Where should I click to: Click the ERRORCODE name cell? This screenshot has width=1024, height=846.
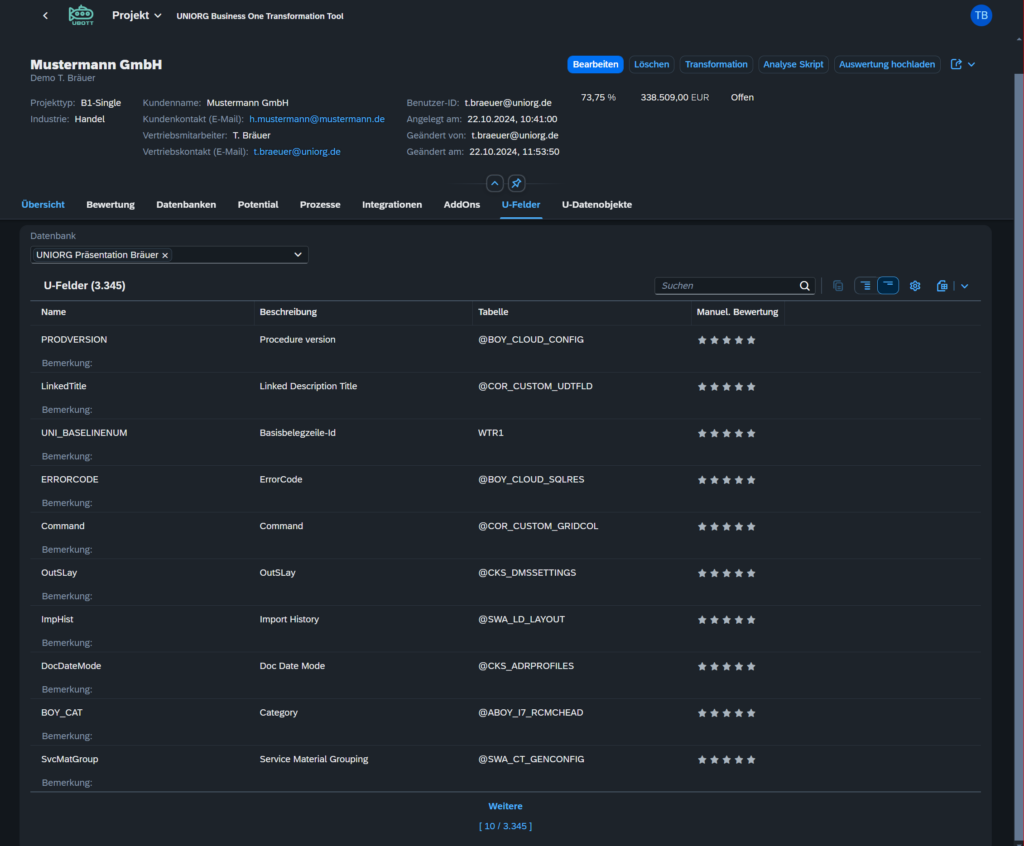70,480
